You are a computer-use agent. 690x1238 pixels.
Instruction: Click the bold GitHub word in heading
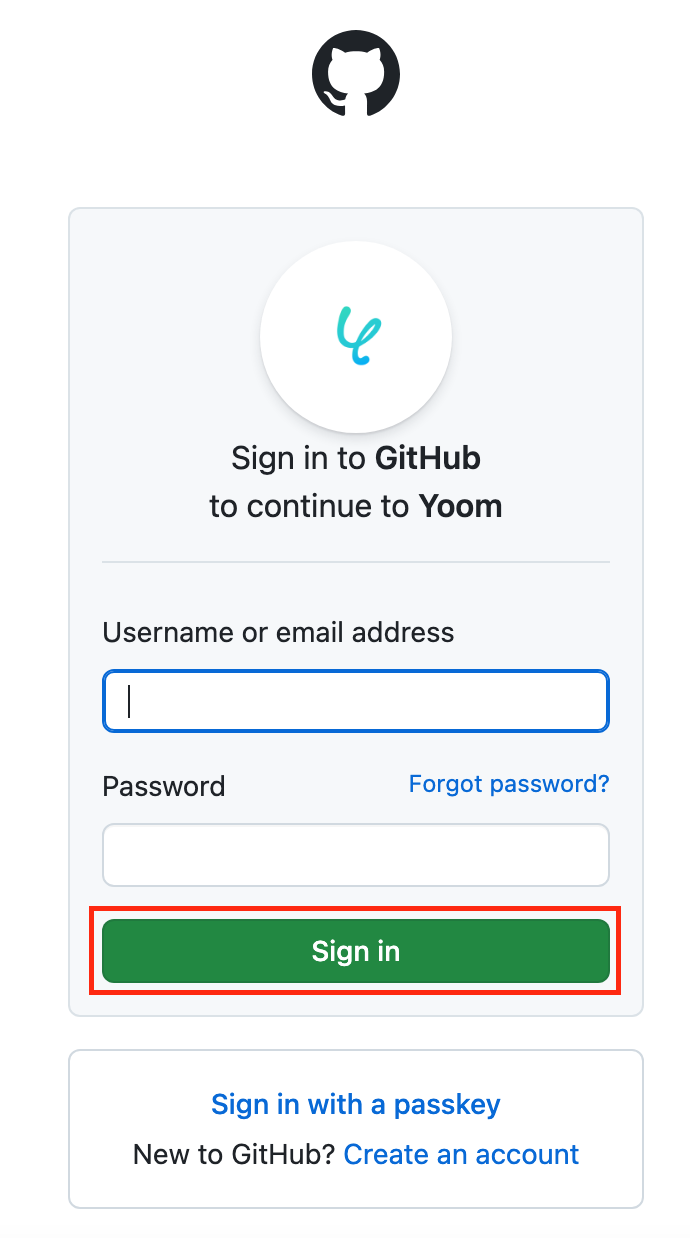click(428, 458)
